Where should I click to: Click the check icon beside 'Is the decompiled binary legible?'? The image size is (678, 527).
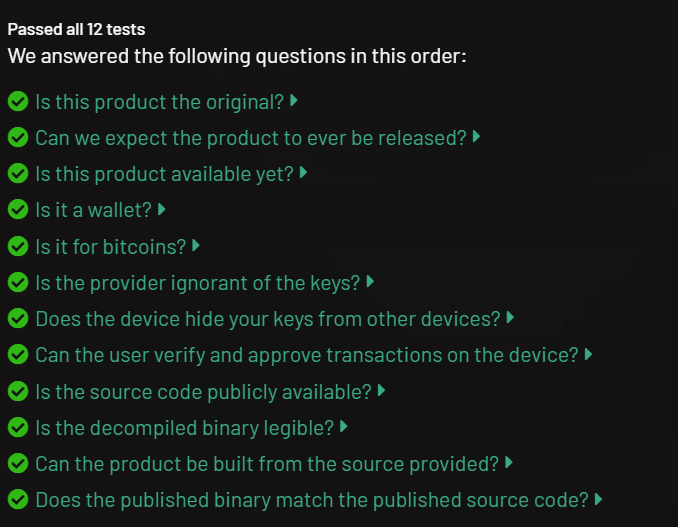pos(18,427)
